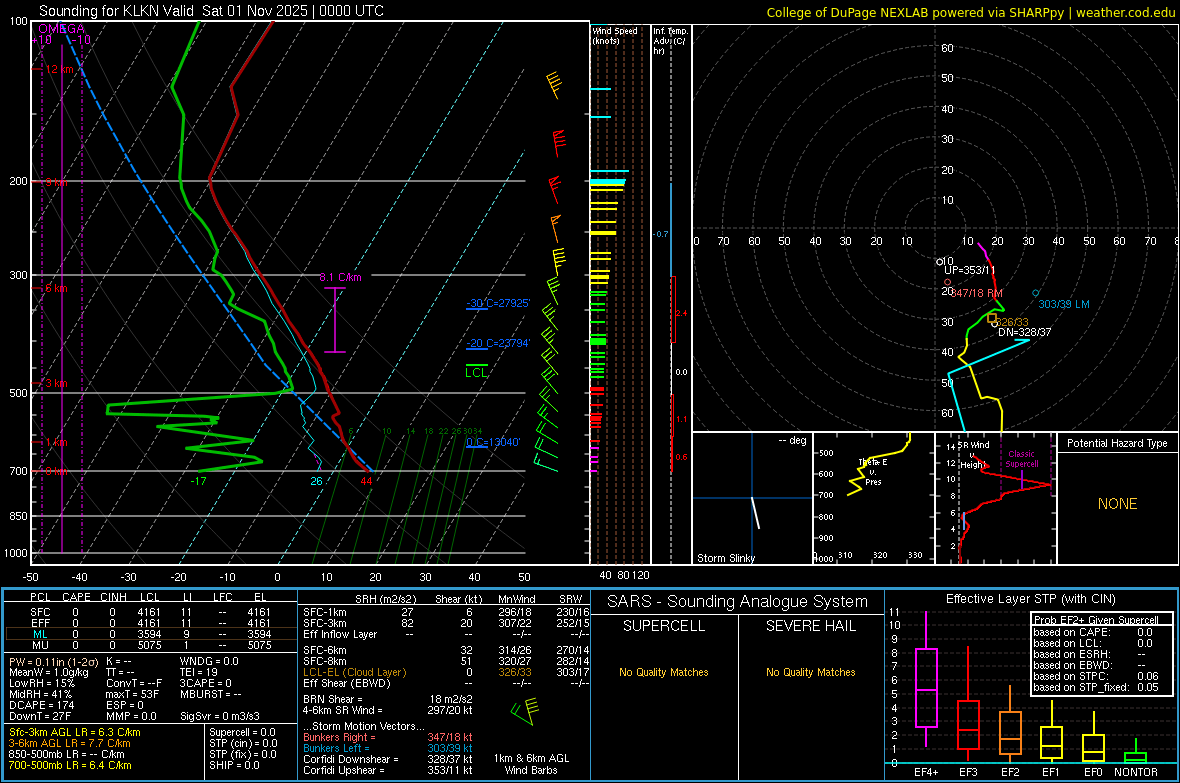Click the Effective Layer STP chart title
This screenshot has height=783, width=1180.
(x=1030, y=599)
